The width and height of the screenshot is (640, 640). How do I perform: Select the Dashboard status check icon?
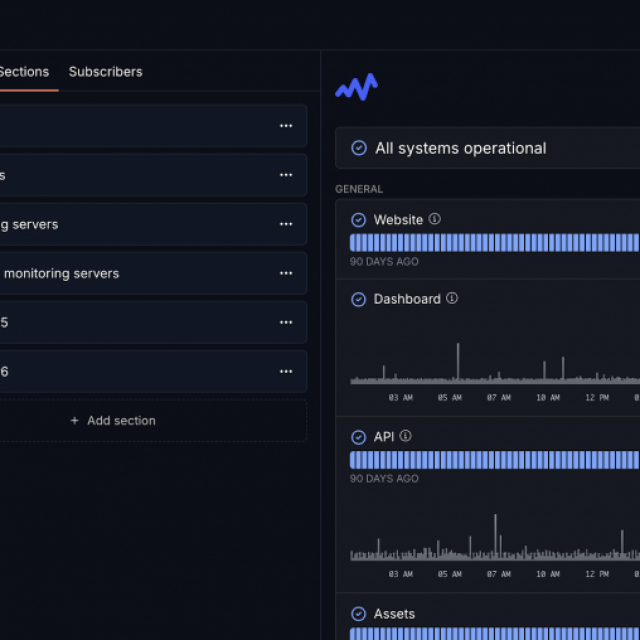(x=359, y=299)
